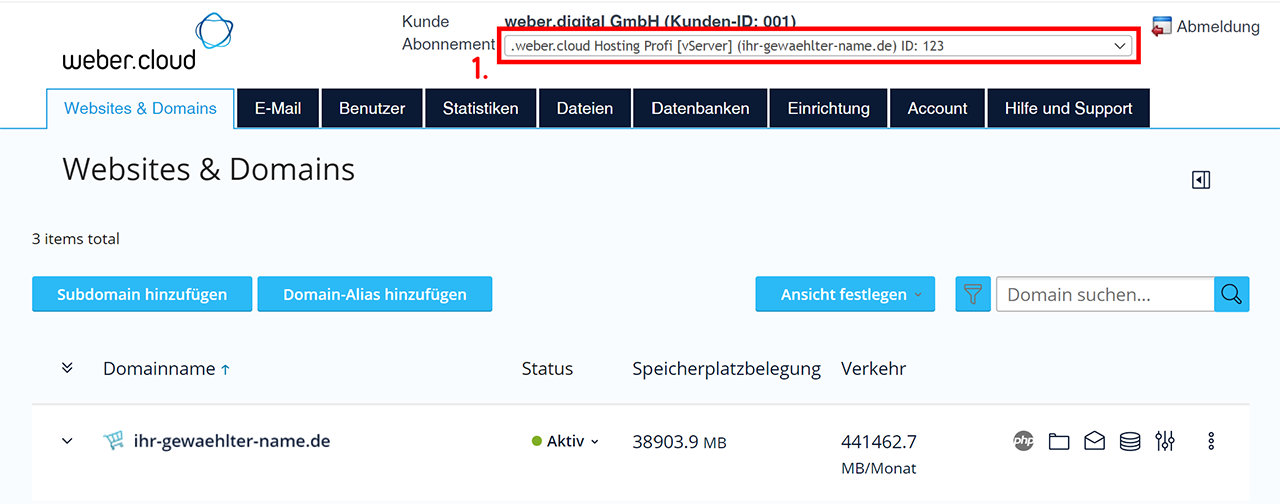Open the Abonnement subscription dropdown
The image size is (1280, 504).
click(818, 46)
